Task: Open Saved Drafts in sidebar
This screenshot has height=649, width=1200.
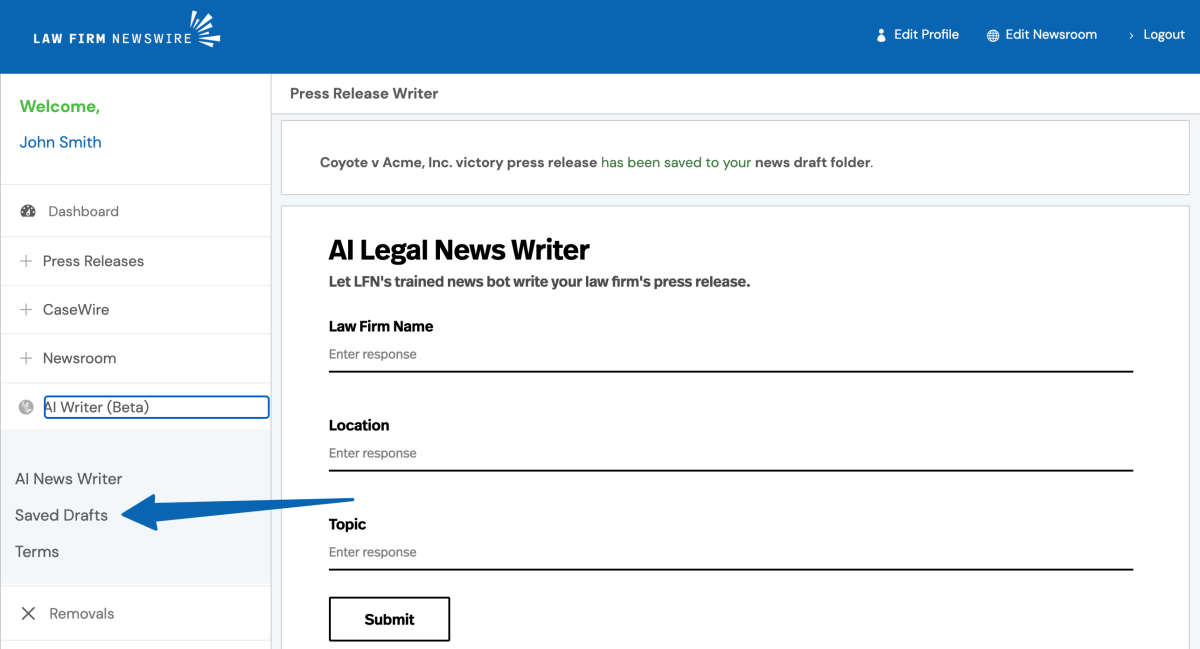Action: coord(61,515)
